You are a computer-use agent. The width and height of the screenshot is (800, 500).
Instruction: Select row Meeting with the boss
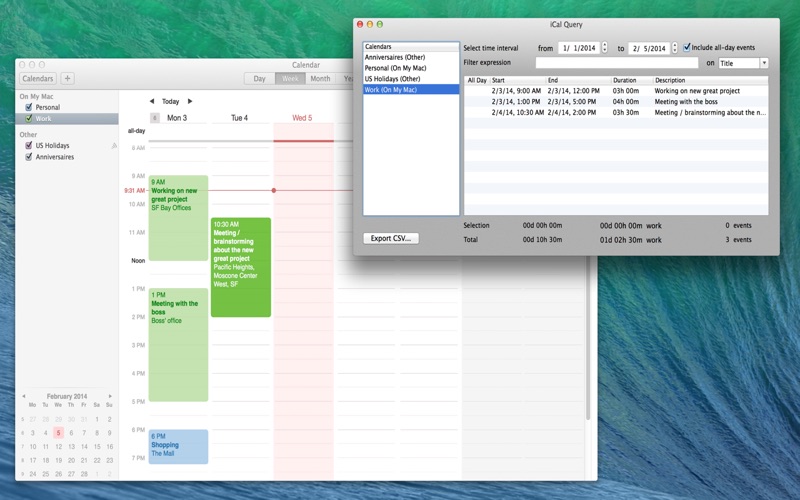(616, 102)
